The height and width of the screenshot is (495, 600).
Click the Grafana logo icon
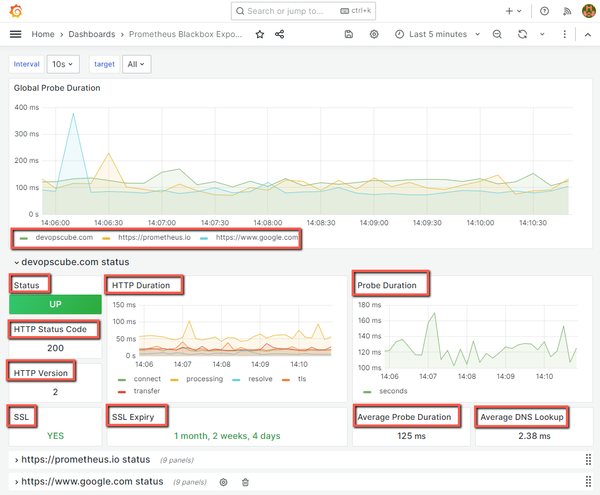point(14,11)
